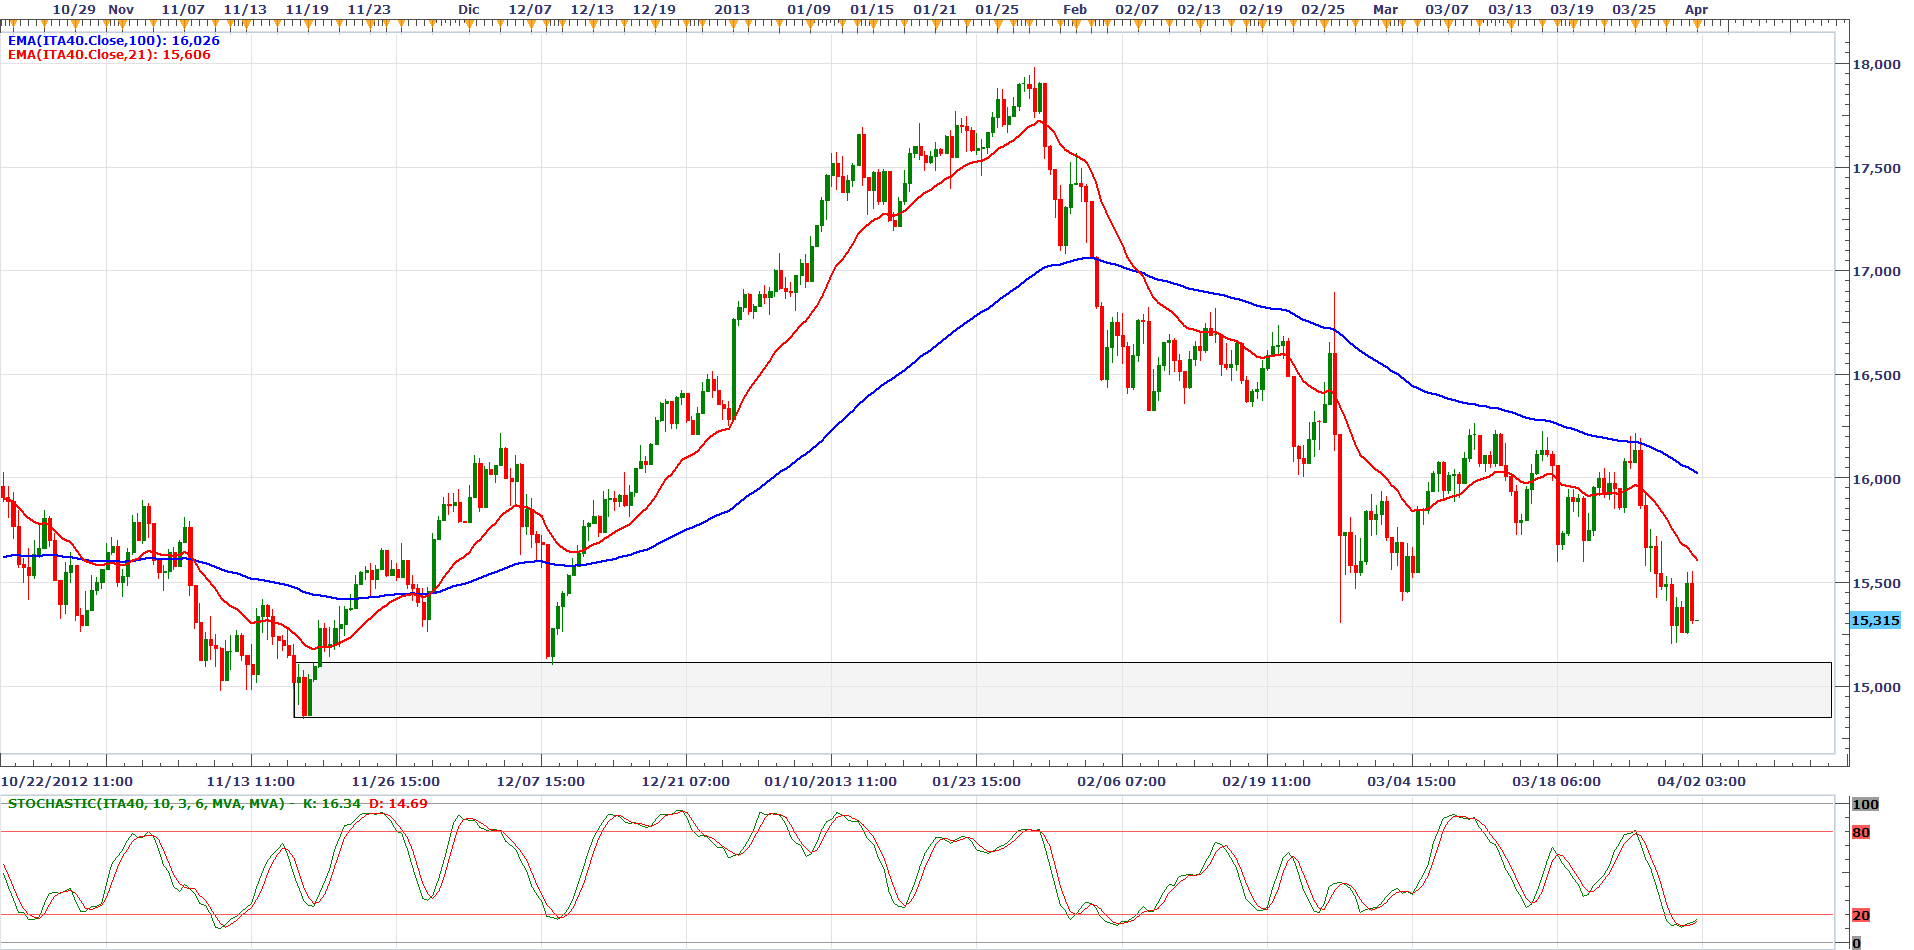Click the blue EMA 100 indicator label
1914x950 pixels.
[x=113, y=41]
